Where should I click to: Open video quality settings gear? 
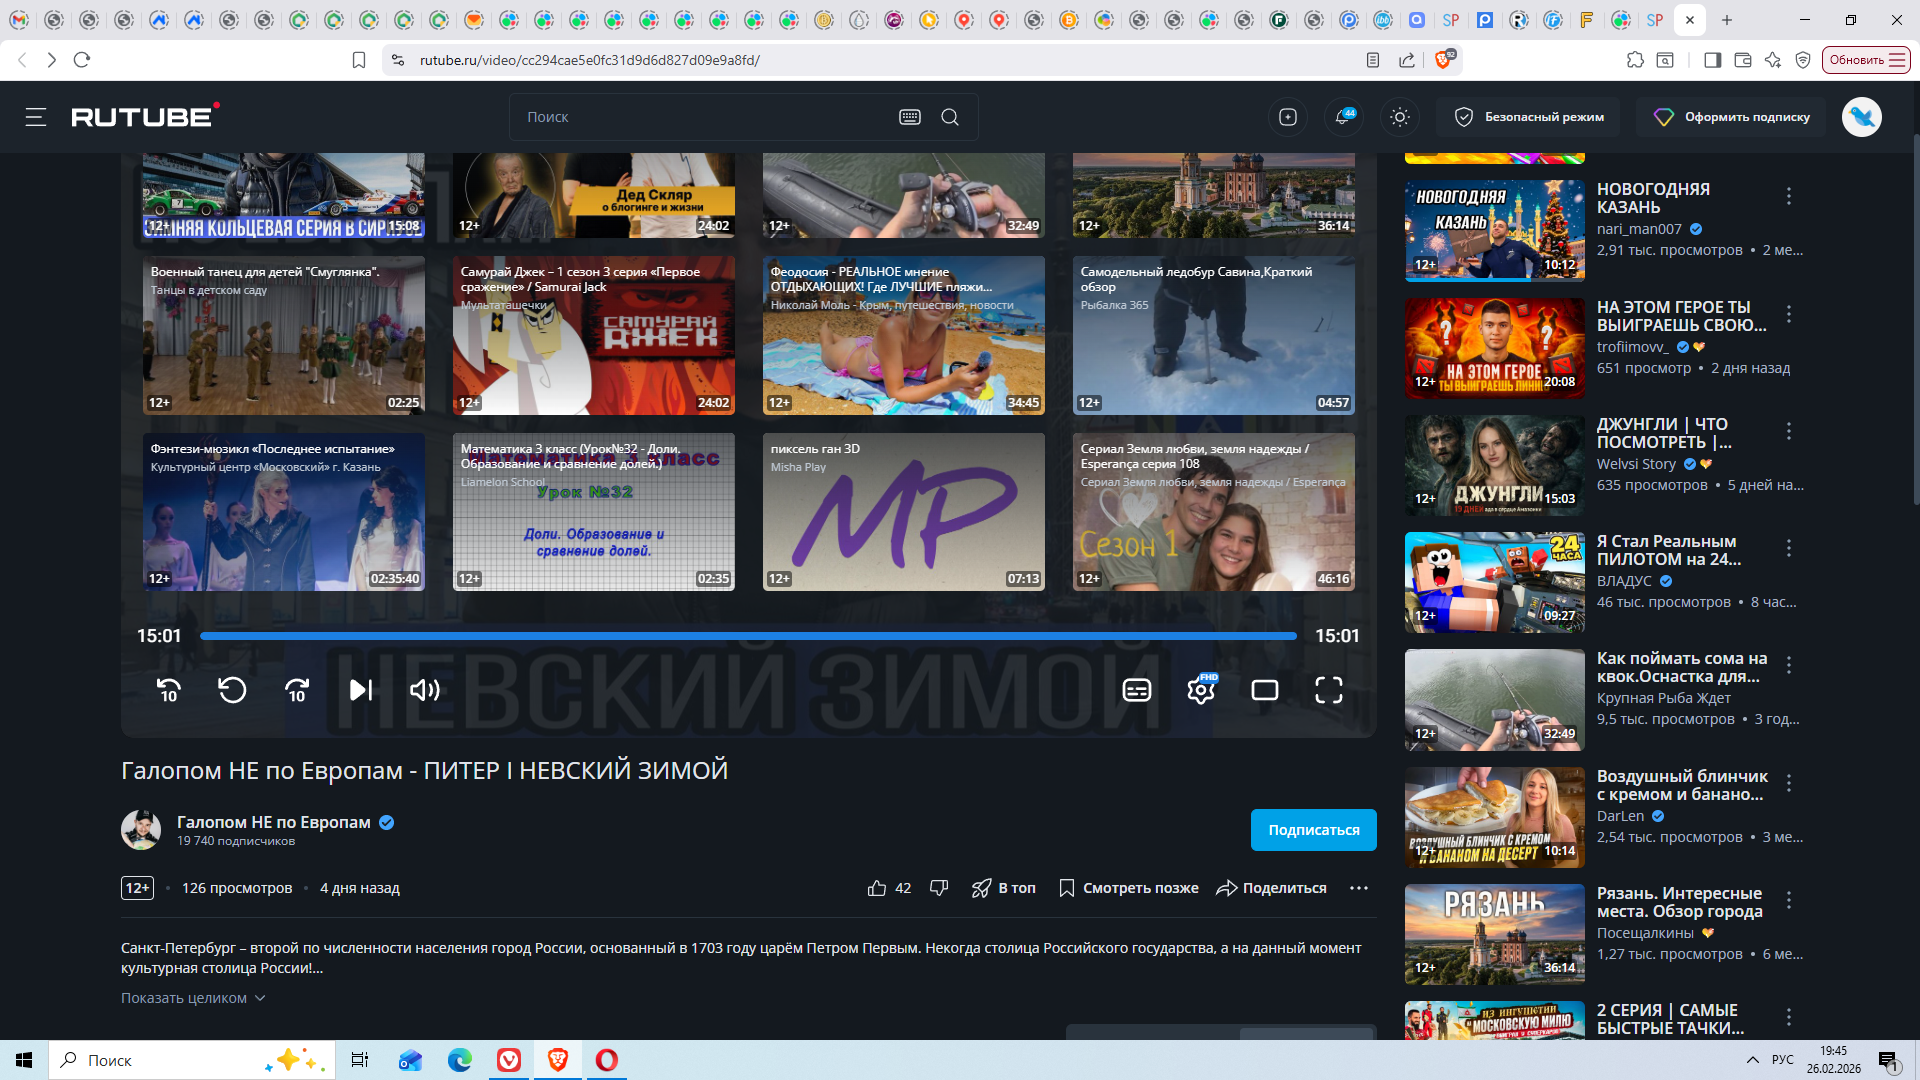point(1201,690)
